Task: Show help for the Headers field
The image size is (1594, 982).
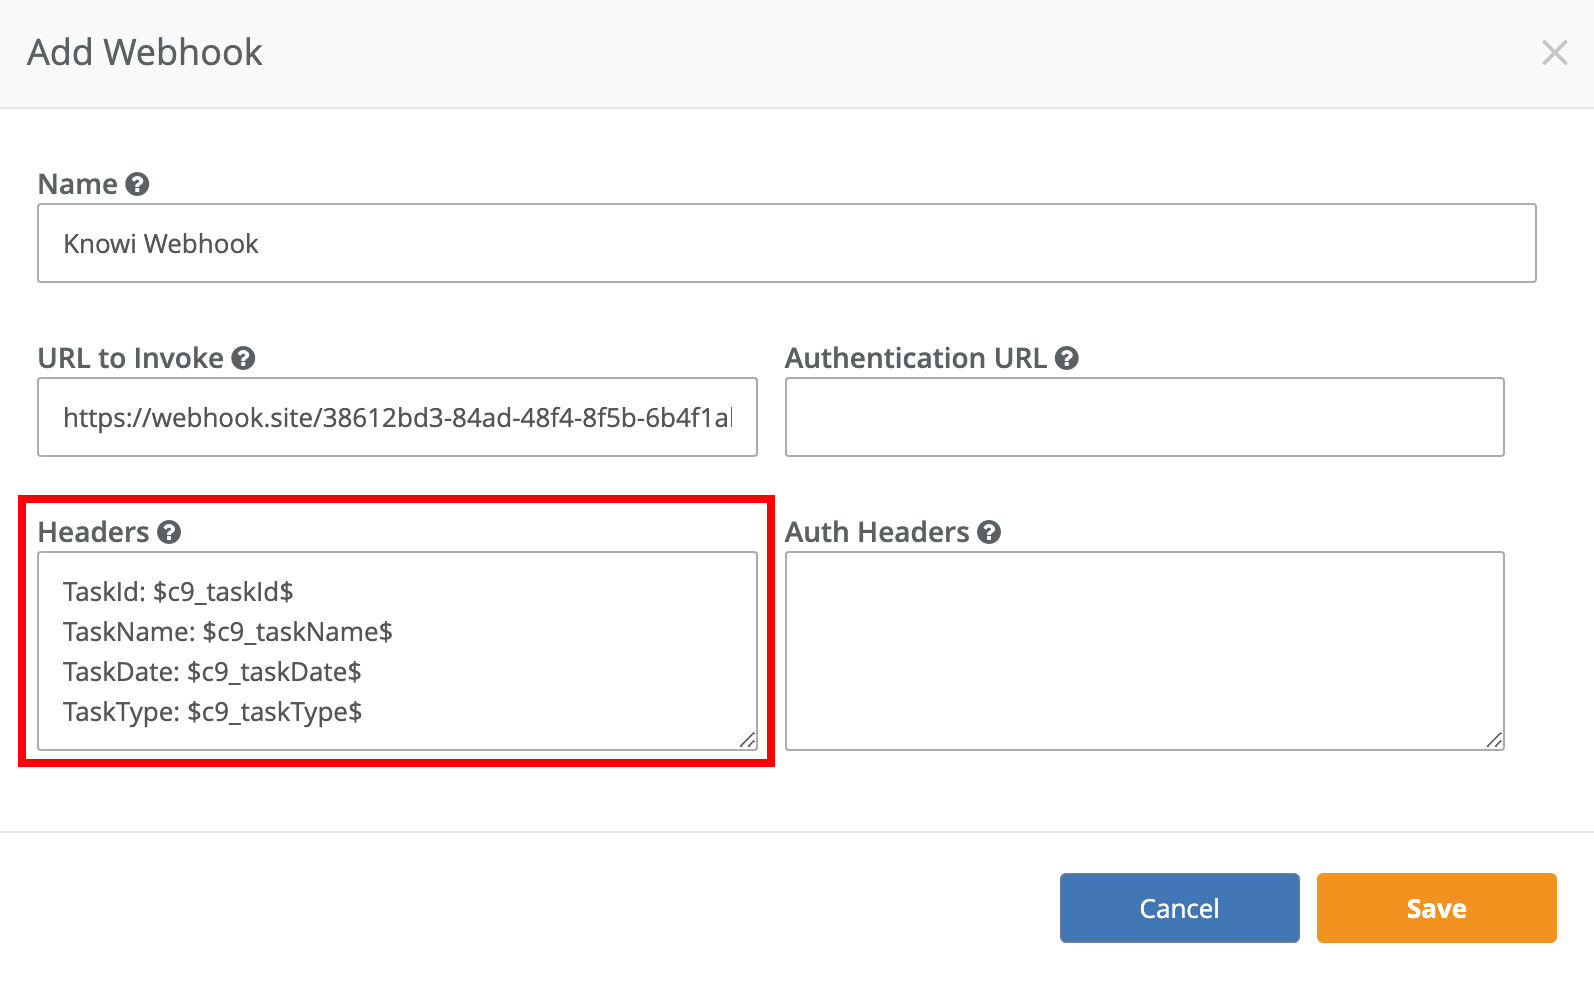Action: 169,532
